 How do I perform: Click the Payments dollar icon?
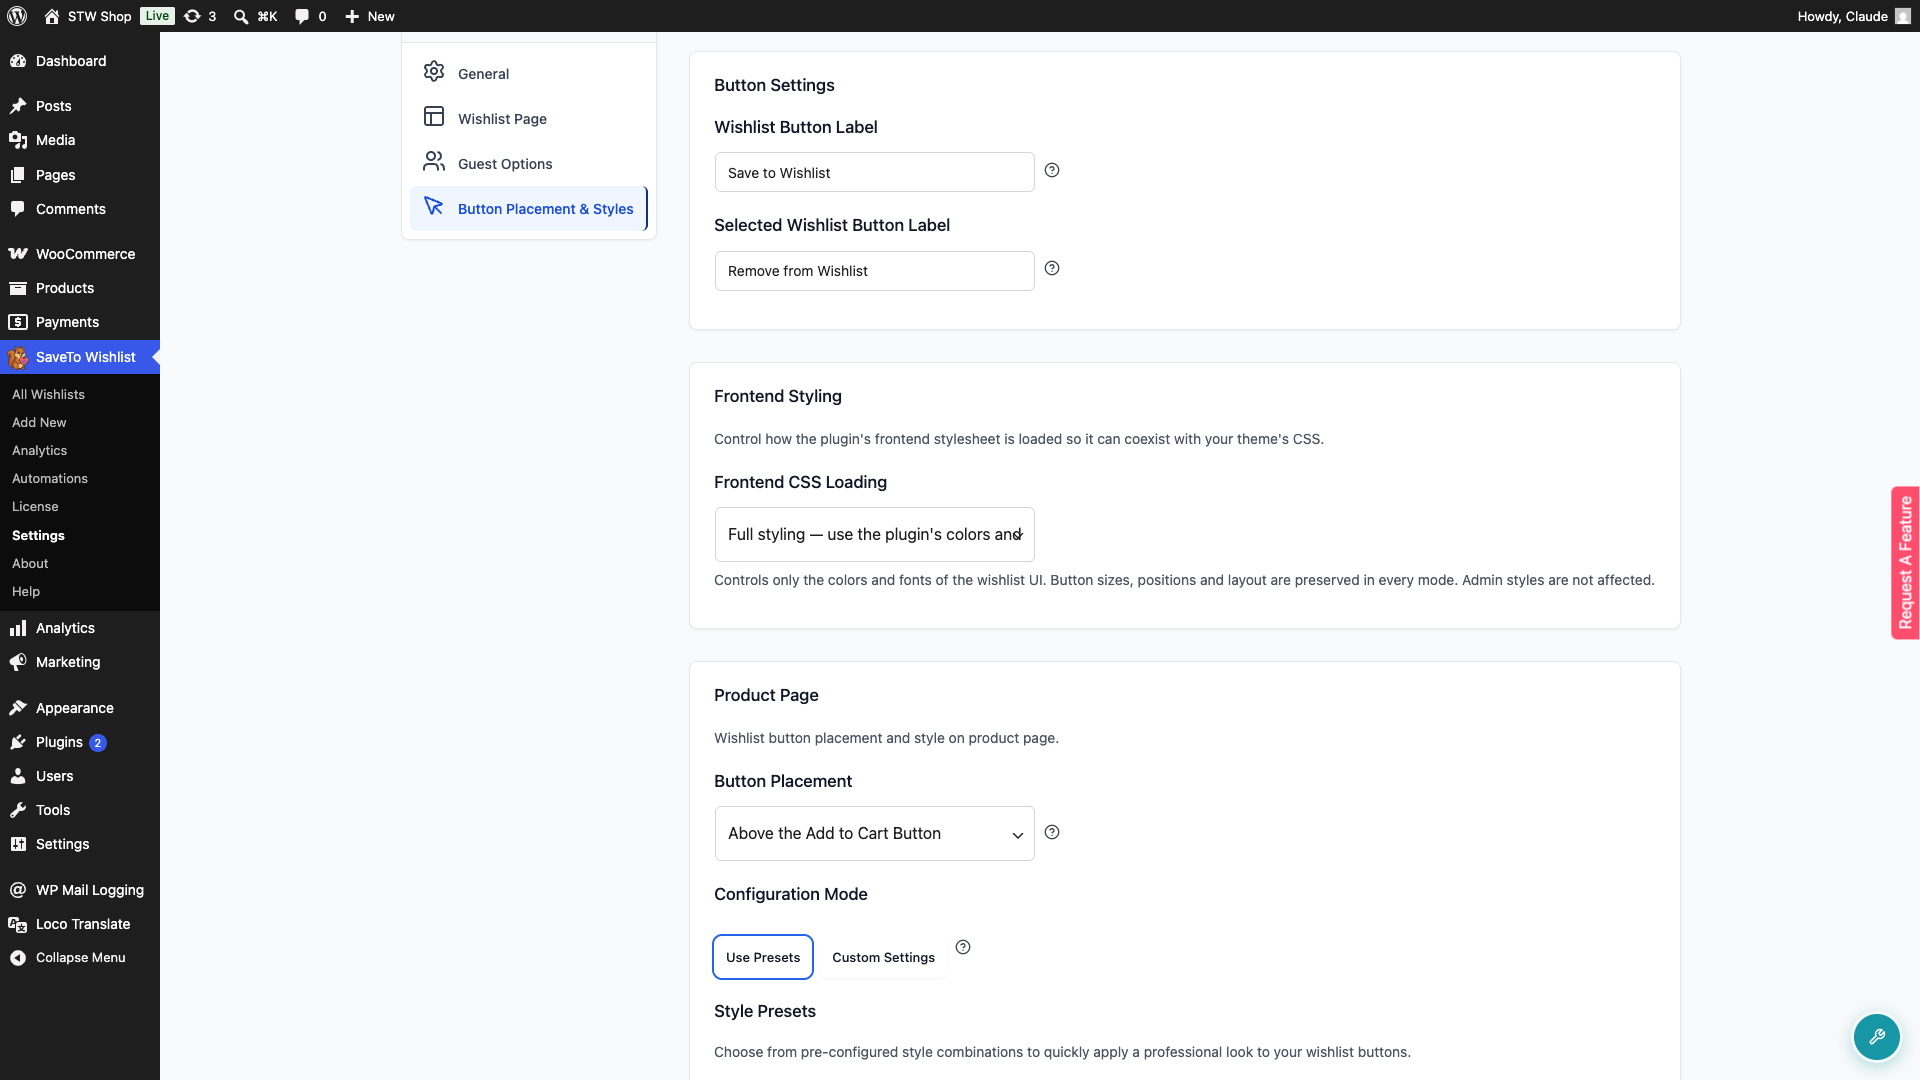(x=18, y=322)
